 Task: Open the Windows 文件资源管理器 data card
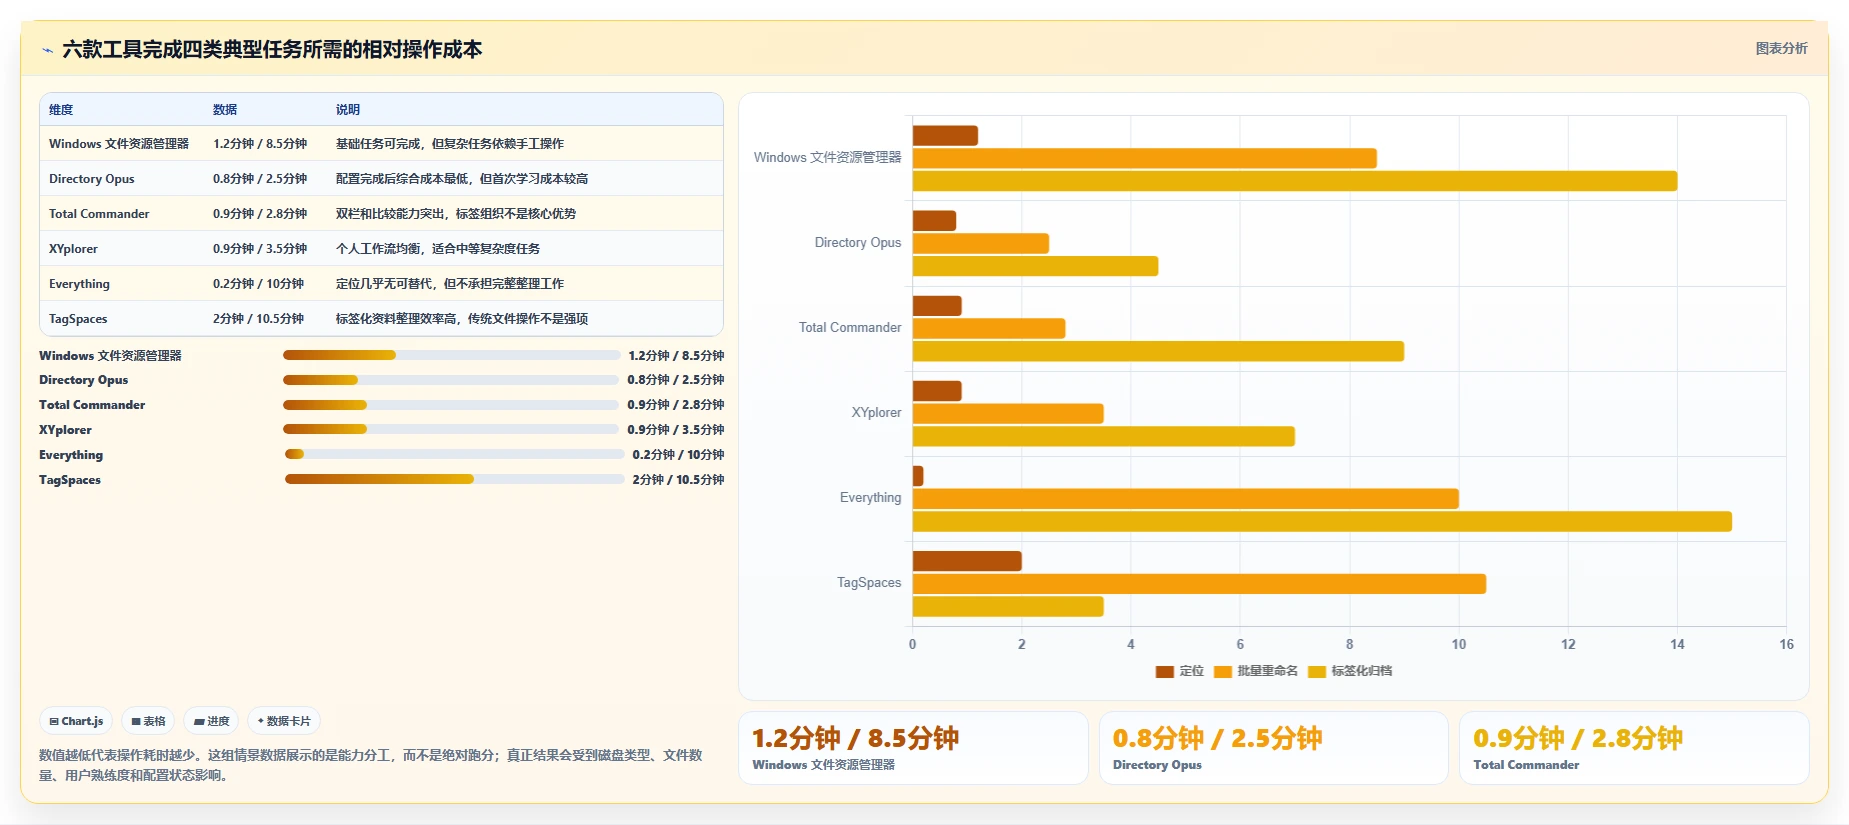coord(913,748)
